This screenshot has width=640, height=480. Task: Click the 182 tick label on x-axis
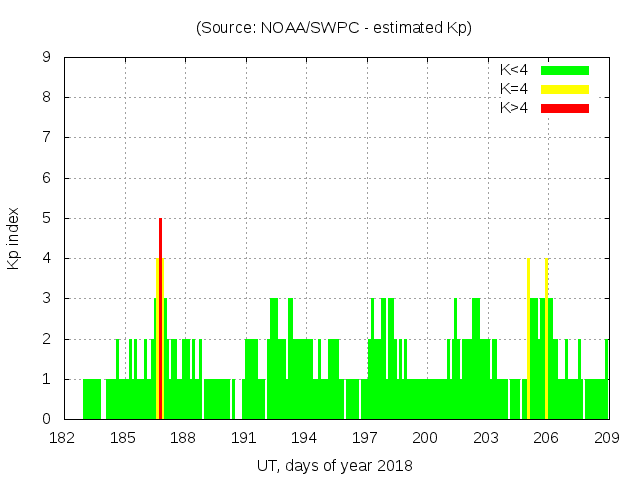coord(64,438)
